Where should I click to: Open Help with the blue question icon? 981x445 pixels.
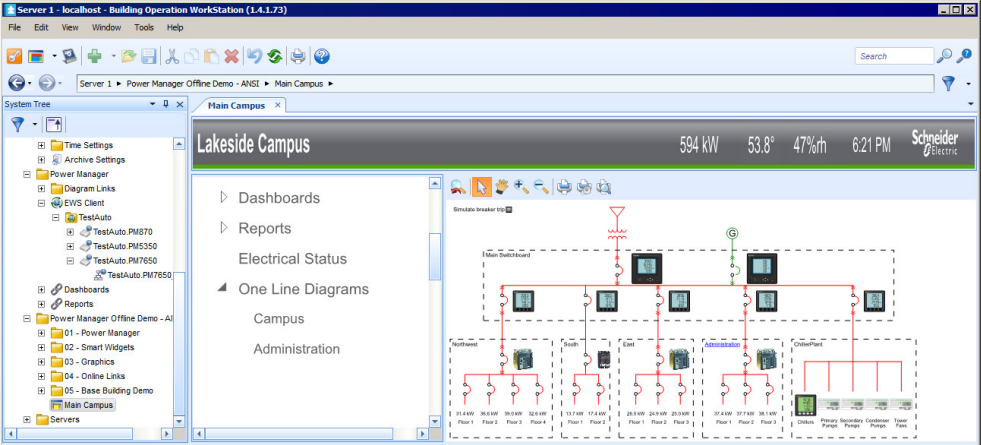coord(322,56)
